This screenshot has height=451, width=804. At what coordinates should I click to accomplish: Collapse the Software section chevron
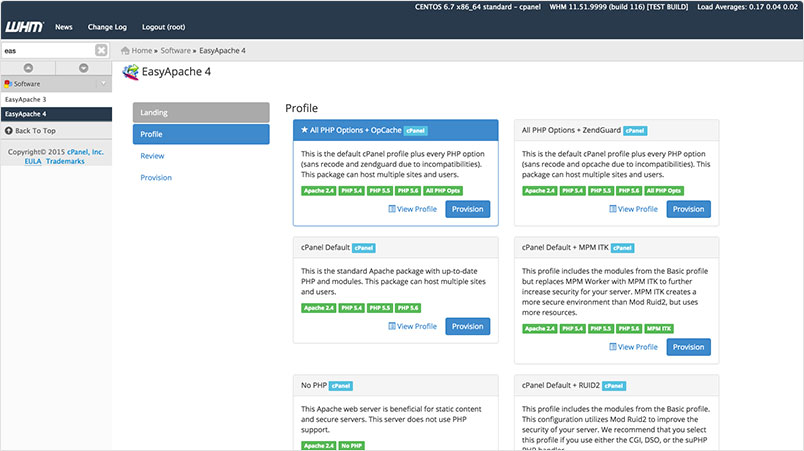103,84
